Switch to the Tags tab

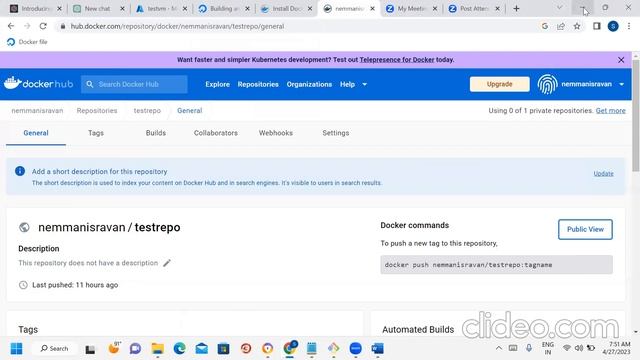tap(96, 133)
